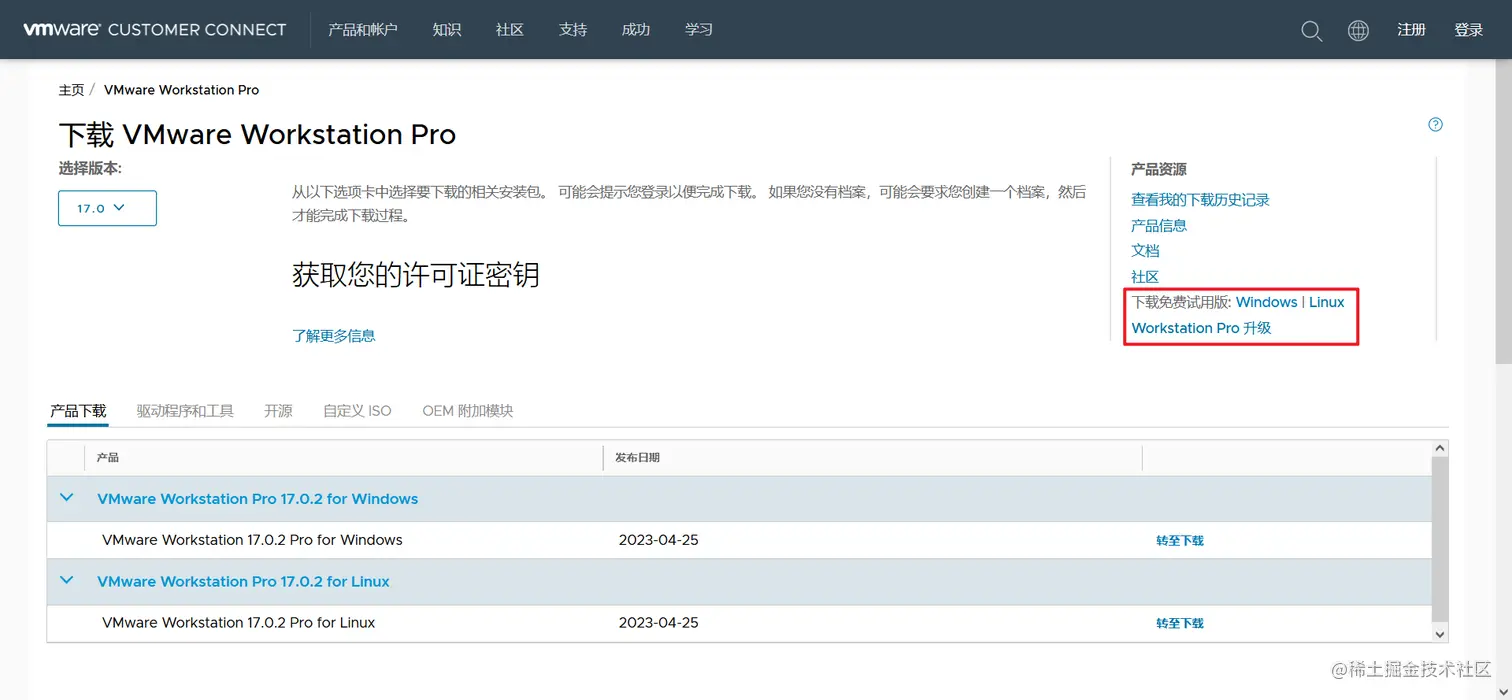Viewport: 1512px width, 700px height.
Task: Open the 成功 menu
Action: [636, 30]
